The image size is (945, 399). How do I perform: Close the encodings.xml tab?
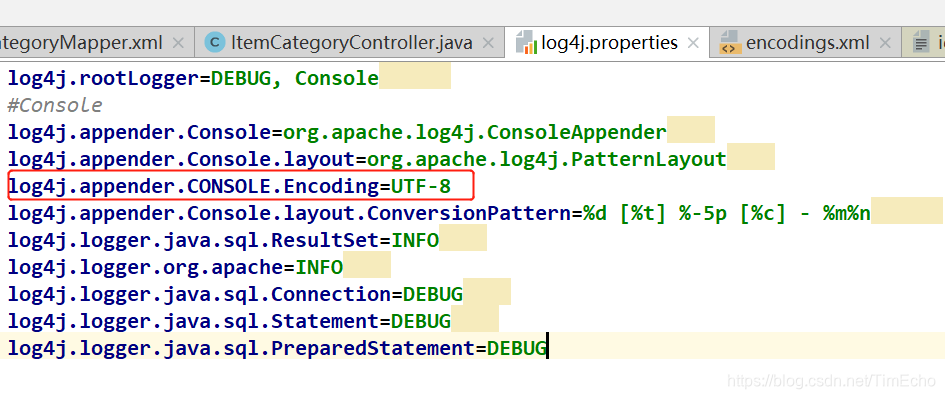tap(885, 43)
